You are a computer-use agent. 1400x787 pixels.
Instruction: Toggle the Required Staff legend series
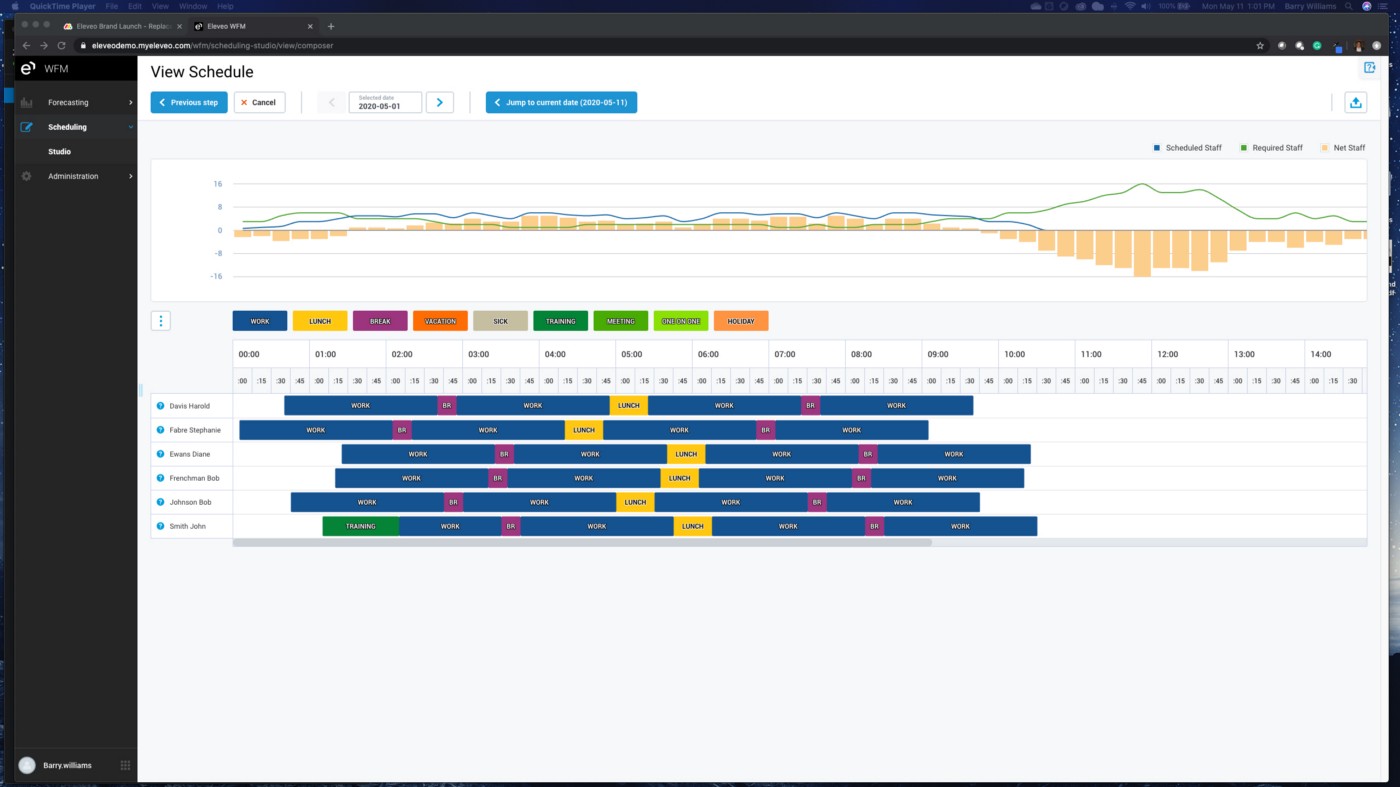[1272, 148]
